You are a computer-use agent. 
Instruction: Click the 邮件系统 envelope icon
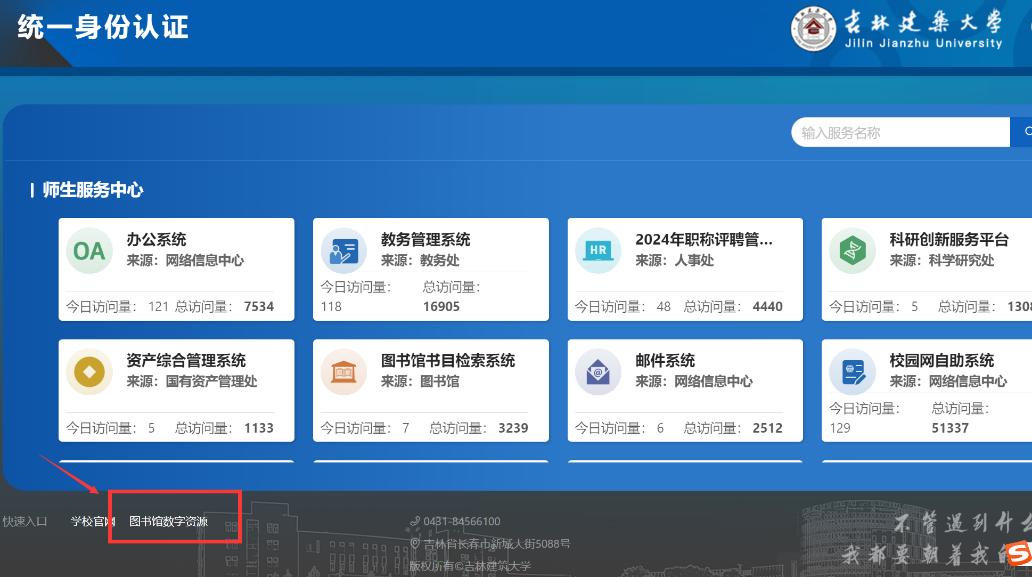pyautogui.click(x=598, y=372)
